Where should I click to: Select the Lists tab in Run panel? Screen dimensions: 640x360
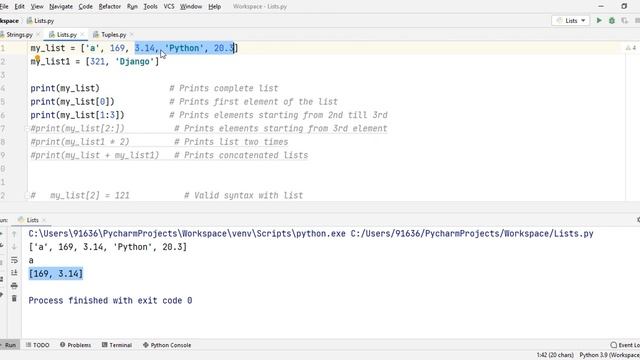coord(32,220)
